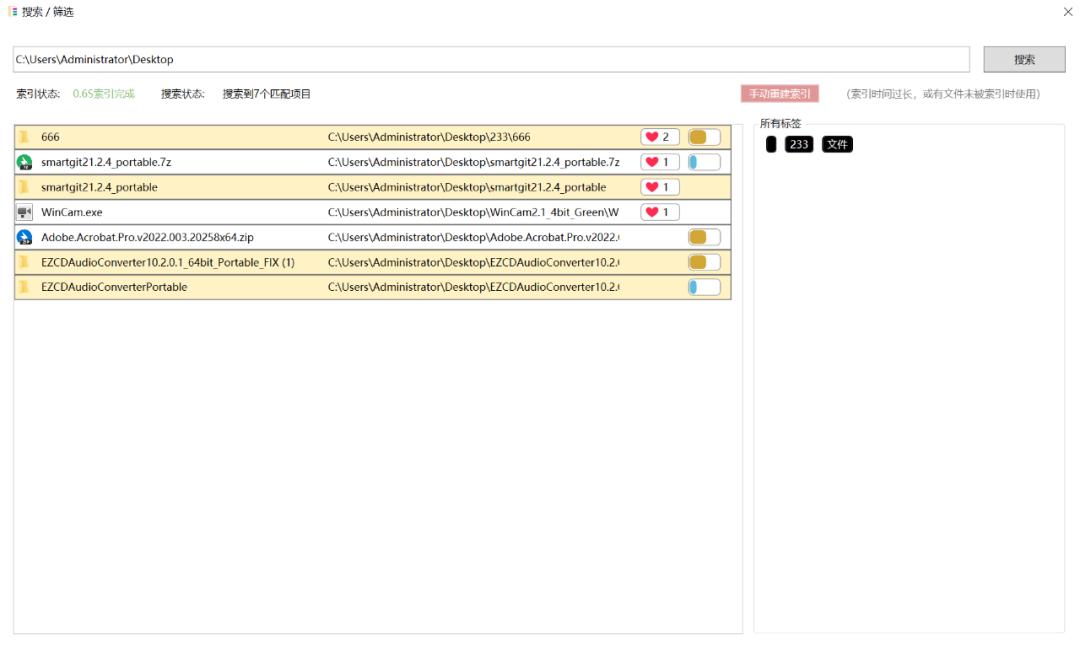
Task: Click the yellow color tag on the 666 row
Action: [x=703, y=137]
